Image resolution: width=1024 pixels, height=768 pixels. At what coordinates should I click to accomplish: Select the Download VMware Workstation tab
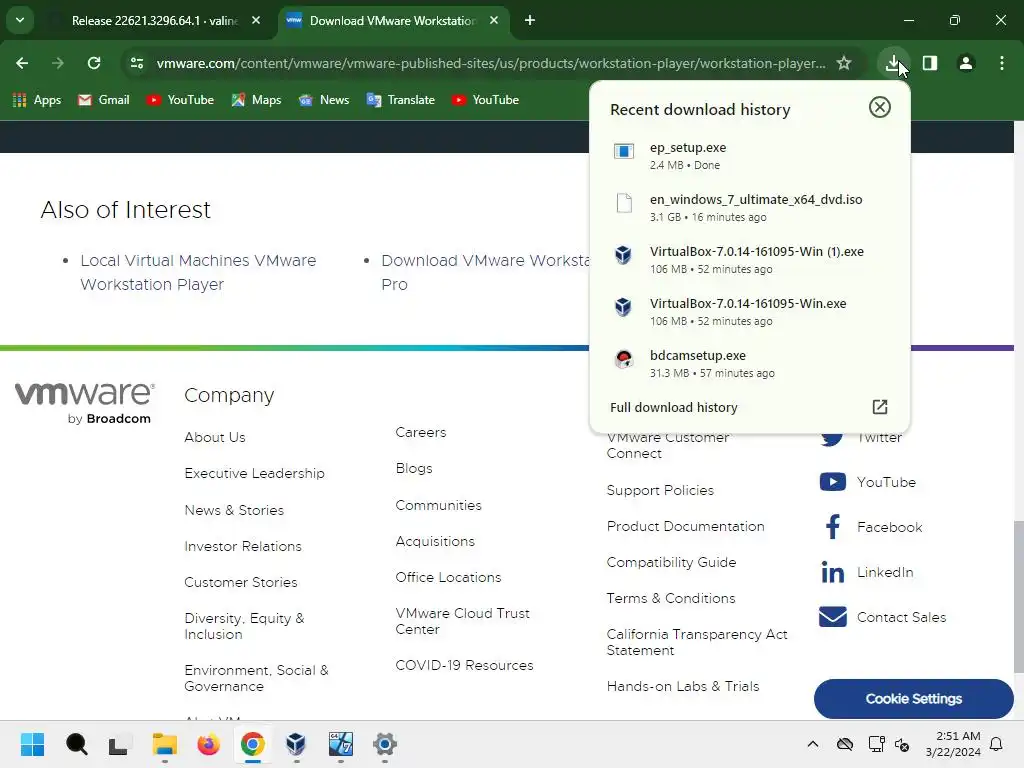pyautogui.click(x=392, y=20)
